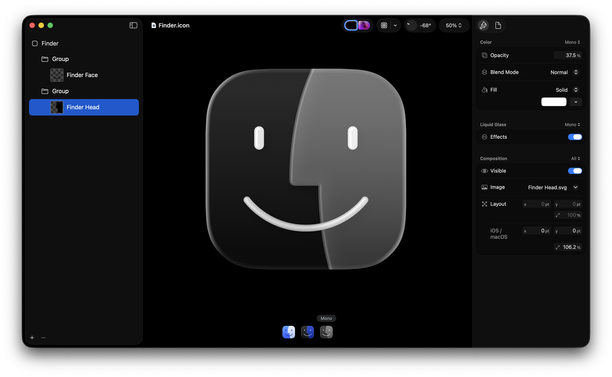Screen dimensions: 612x377
Task: Click the Opacity value field
Action: [x=568, y=55]
